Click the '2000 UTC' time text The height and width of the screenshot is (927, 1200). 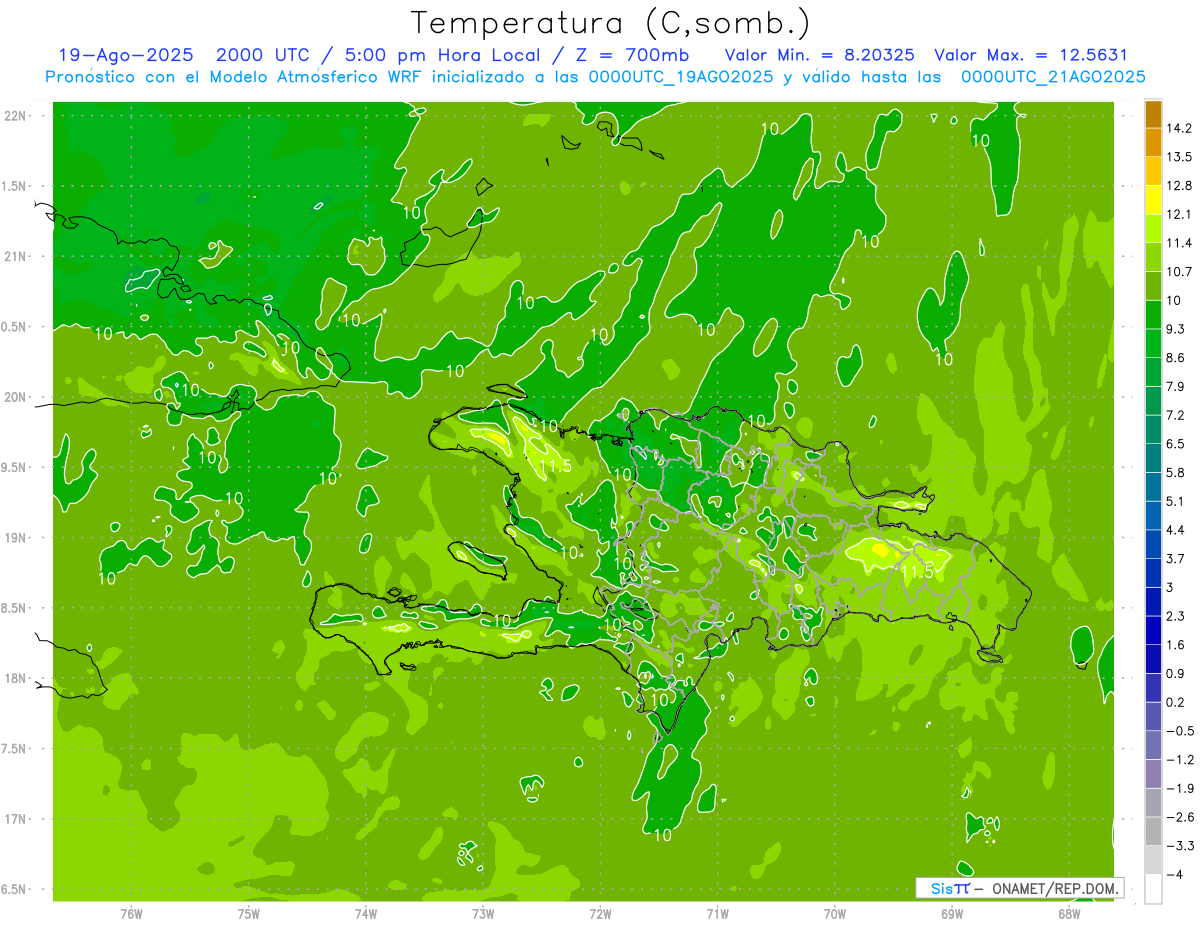tap(263, 56)
